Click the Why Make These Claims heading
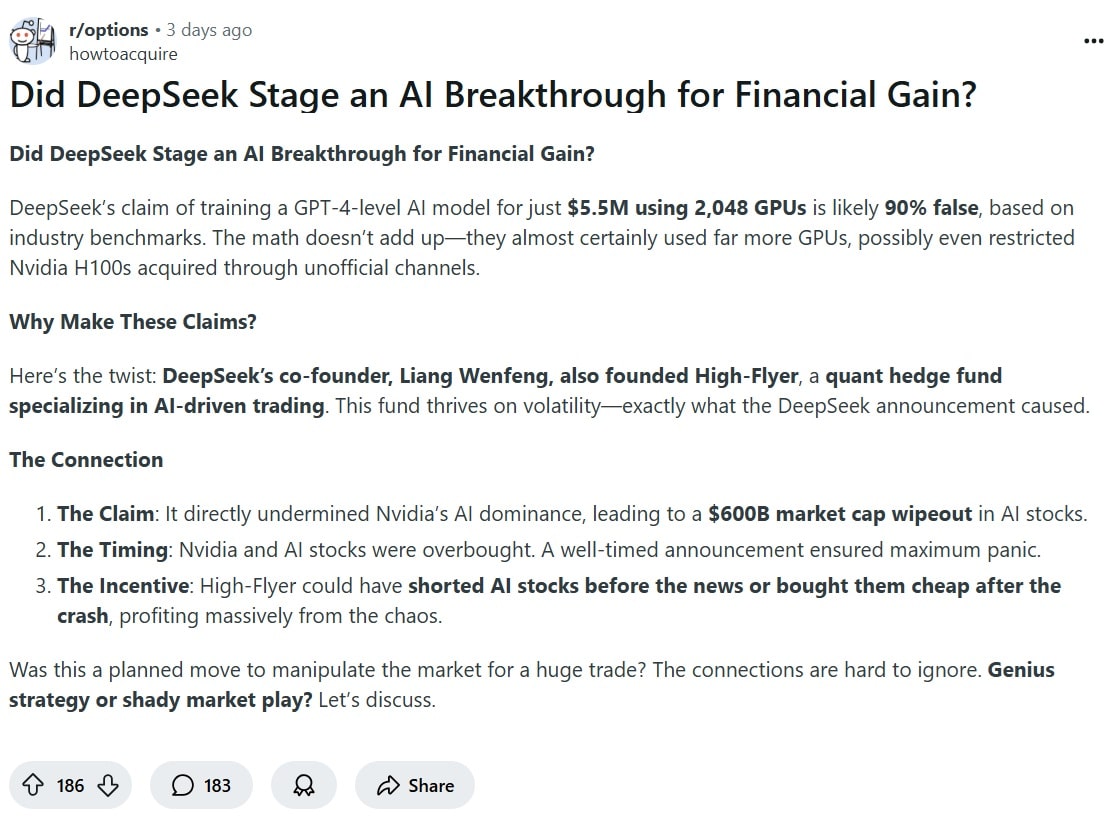Image resolution: width=1112 pixels, height=822 pixels. point(131,321)
